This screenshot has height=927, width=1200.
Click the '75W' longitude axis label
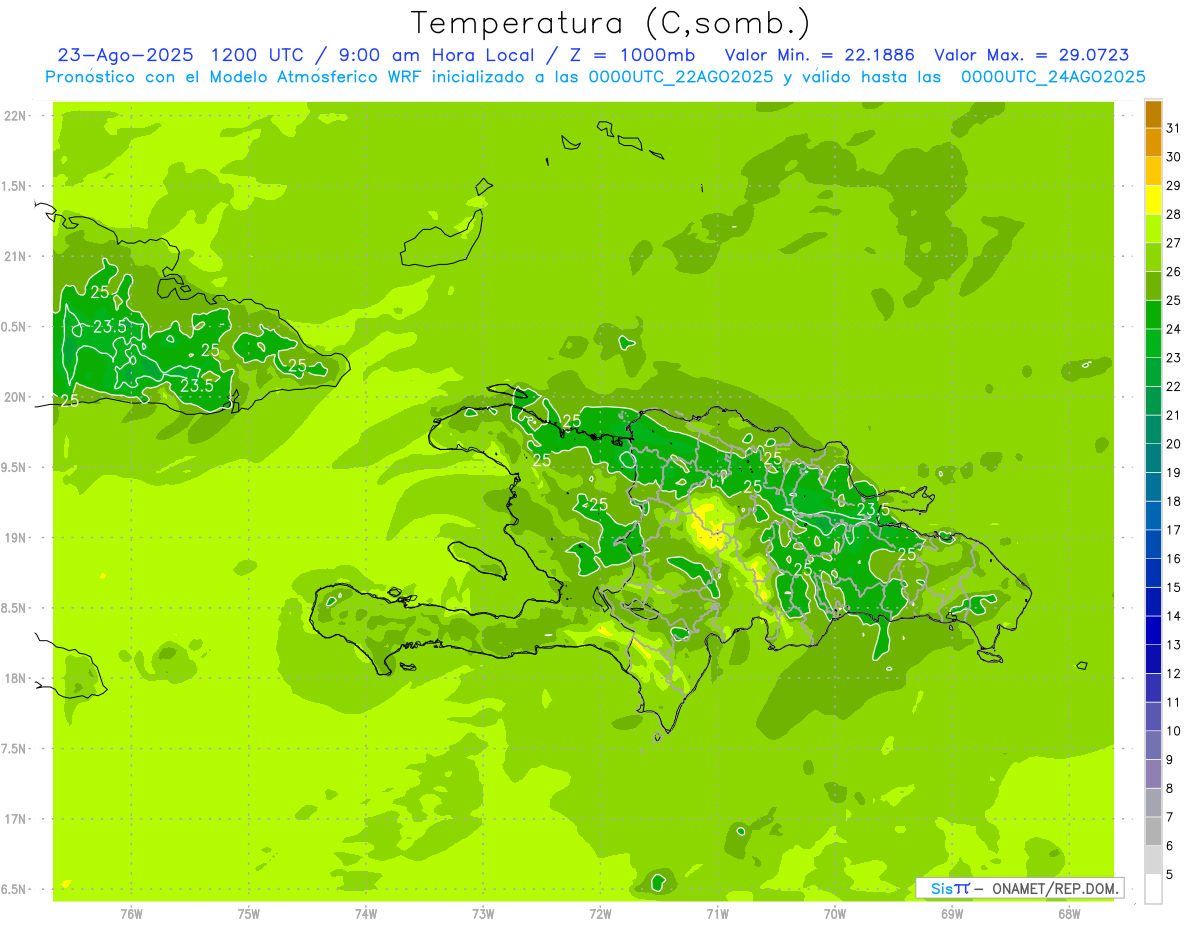tap(249, 914)
